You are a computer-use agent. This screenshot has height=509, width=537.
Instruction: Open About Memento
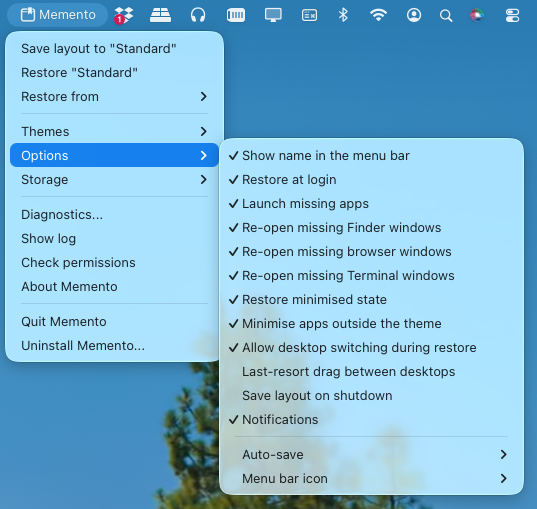114,286
